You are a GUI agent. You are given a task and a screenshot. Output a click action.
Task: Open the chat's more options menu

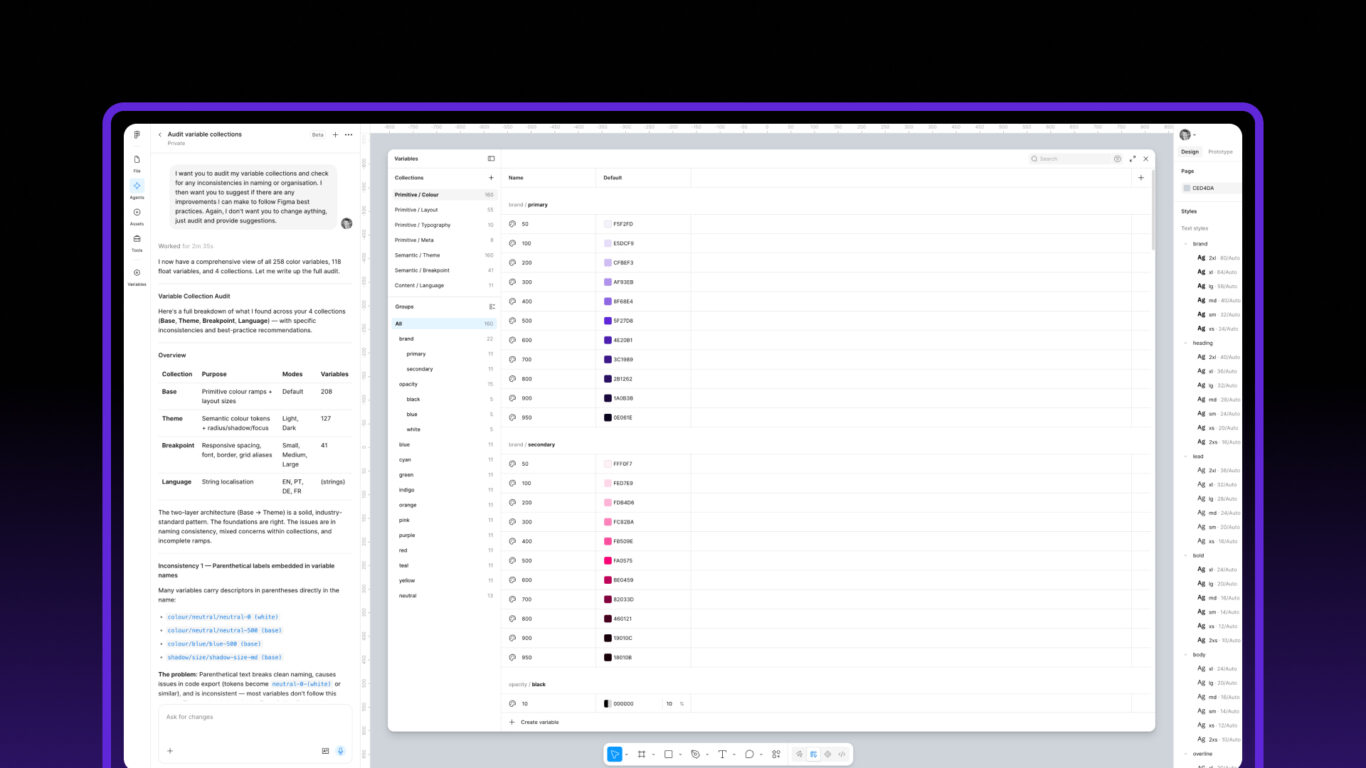(x=348, y=134)
